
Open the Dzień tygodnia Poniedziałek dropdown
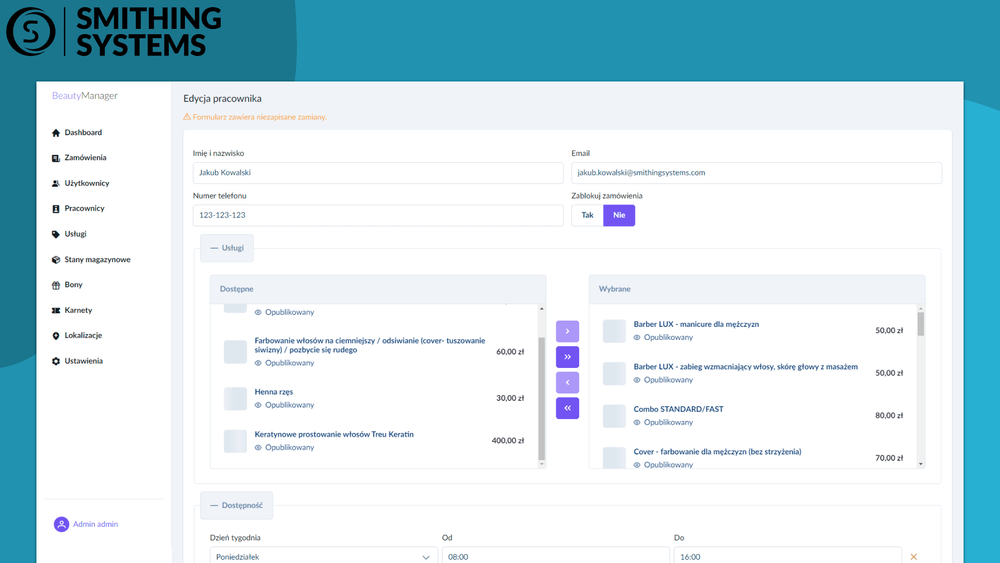[324, 557]
